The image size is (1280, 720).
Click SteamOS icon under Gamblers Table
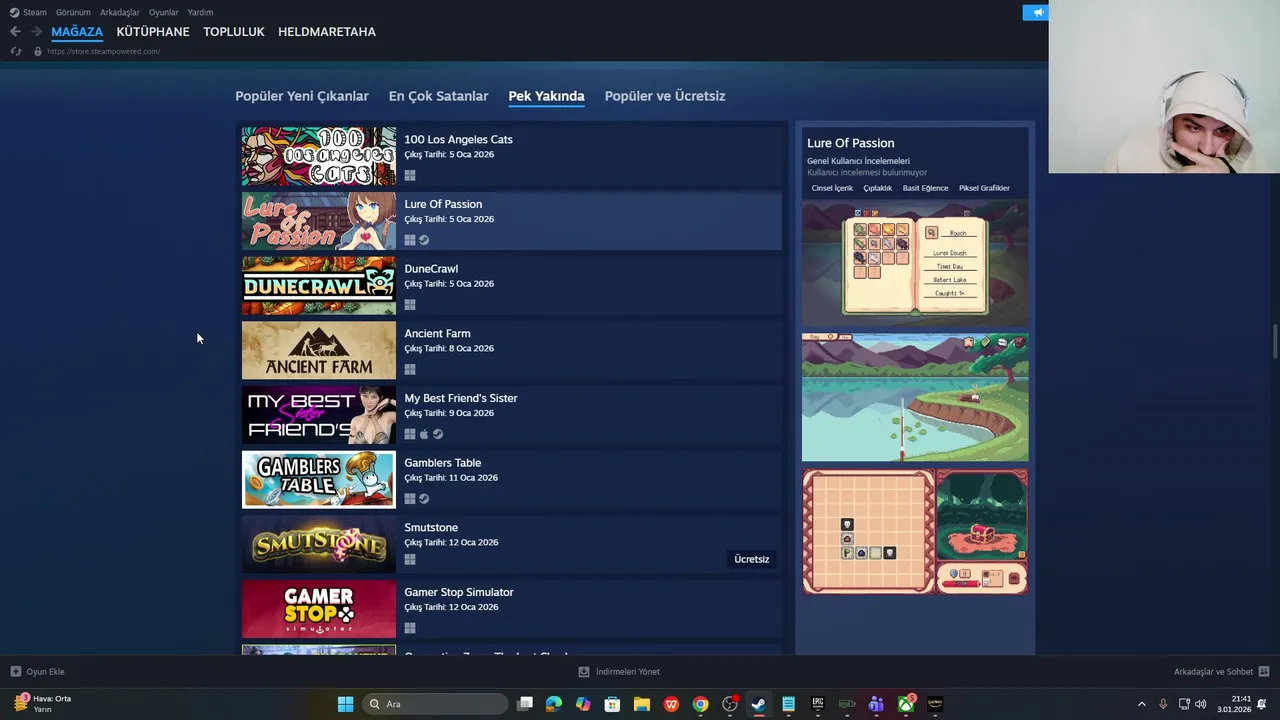[x=424, y=499]
